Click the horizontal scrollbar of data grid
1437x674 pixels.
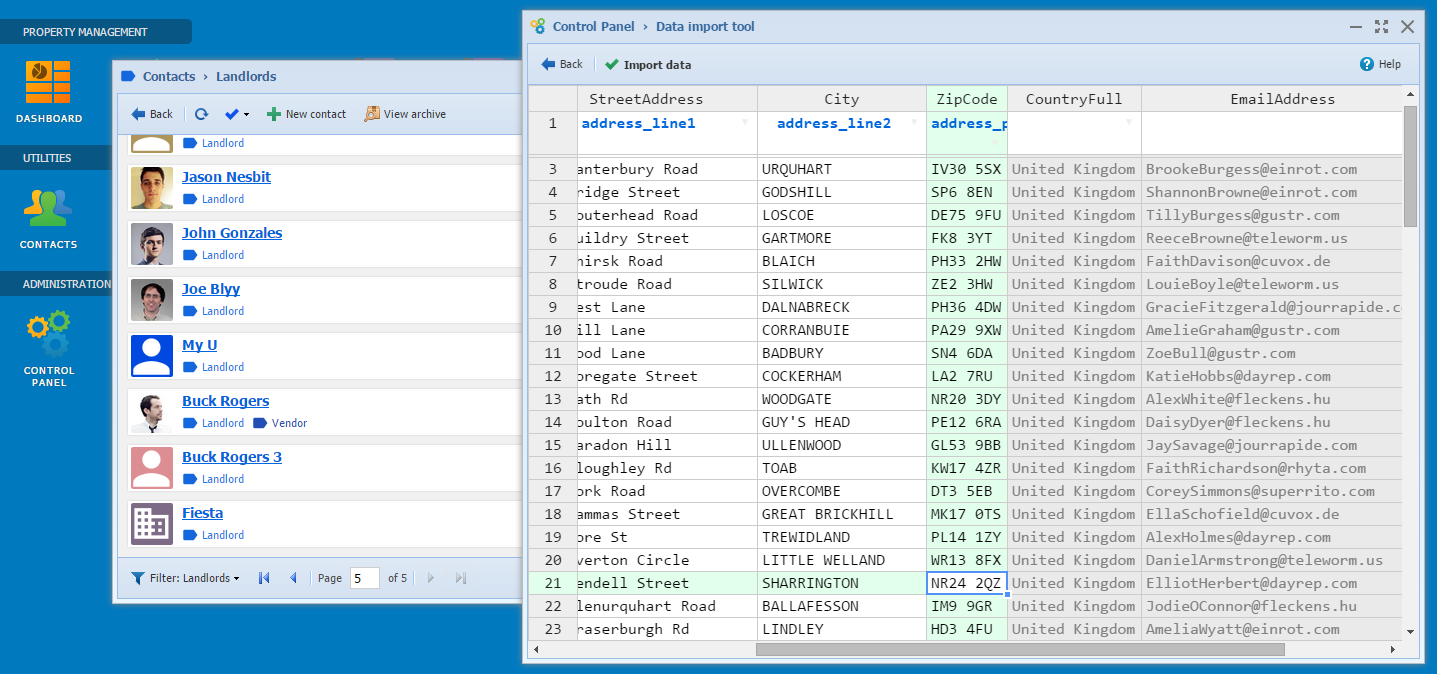[1019, 649]
